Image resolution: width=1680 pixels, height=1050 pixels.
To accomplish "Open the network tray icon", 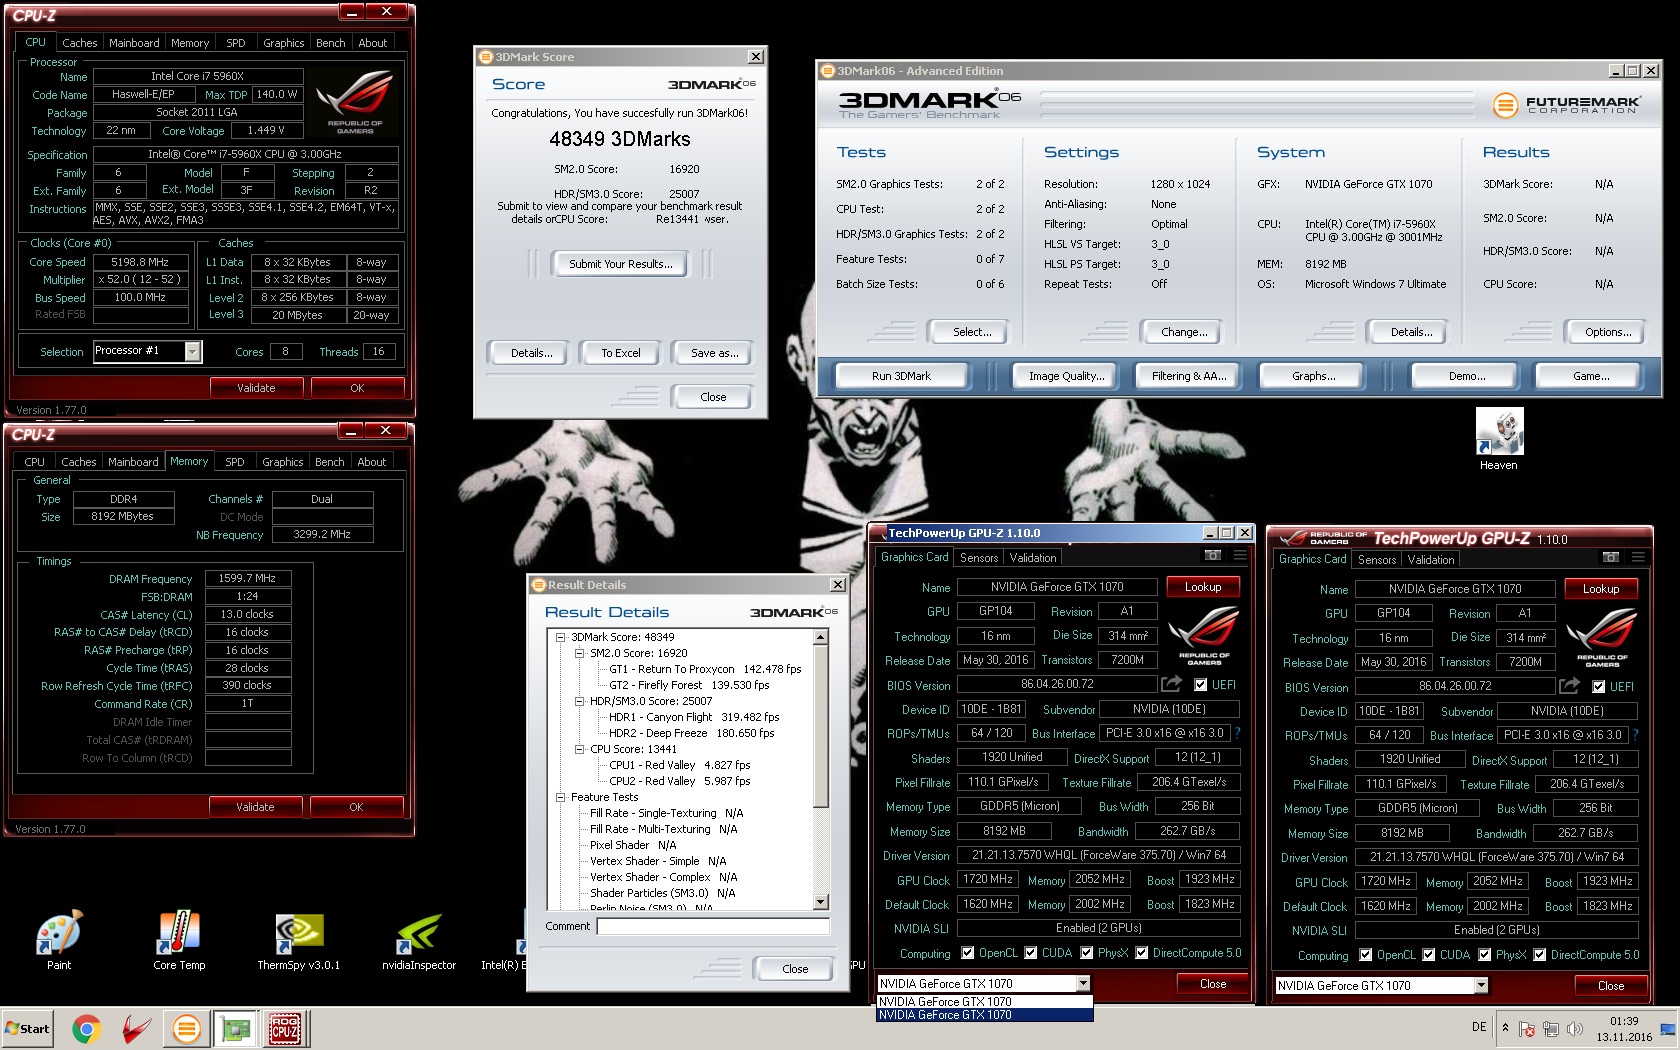I will [1551, 1029].
